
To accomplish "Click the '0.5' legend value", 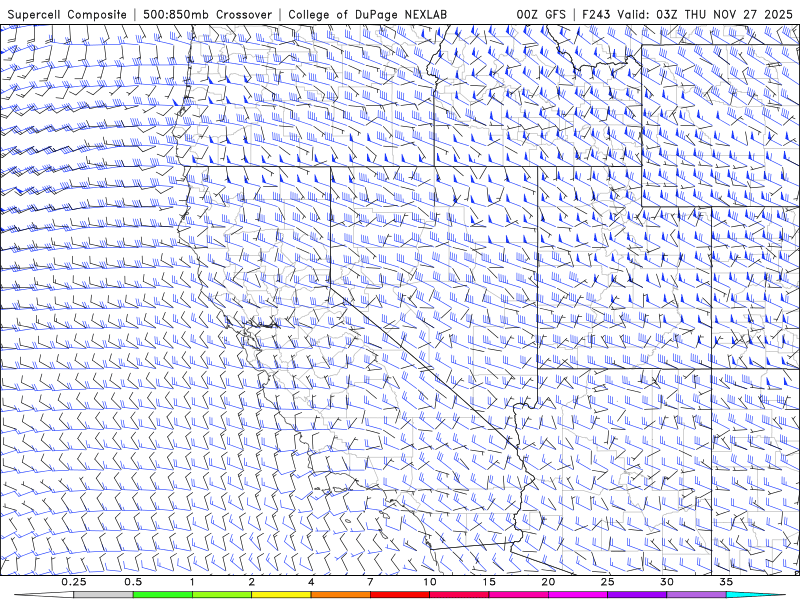I will [x=133, y=582].
